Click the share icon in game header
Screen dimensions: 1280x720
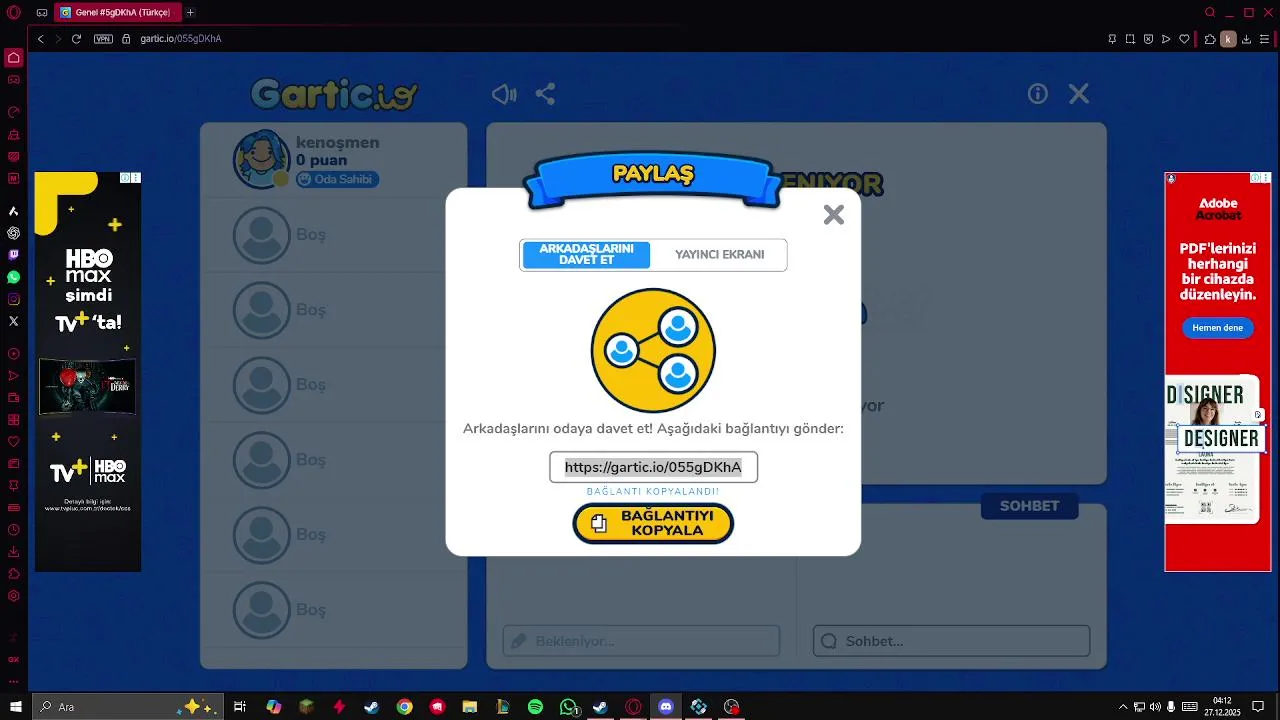coord(545,94)
